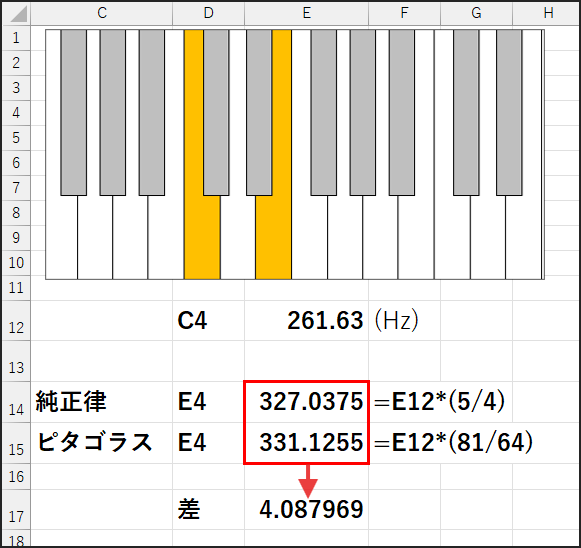Click cell with value 261.63
The height and width of the screenshot is (548, 581).
coord(306,321)
